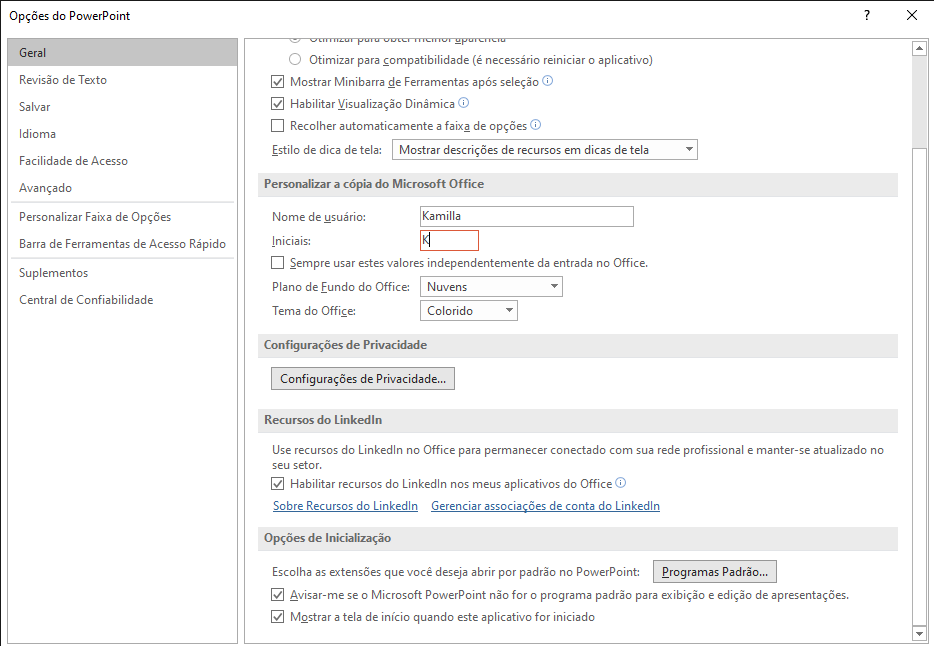Click Configurações de Privacidade button
This screenshot has width=934, height=646.
click(363, 379)
